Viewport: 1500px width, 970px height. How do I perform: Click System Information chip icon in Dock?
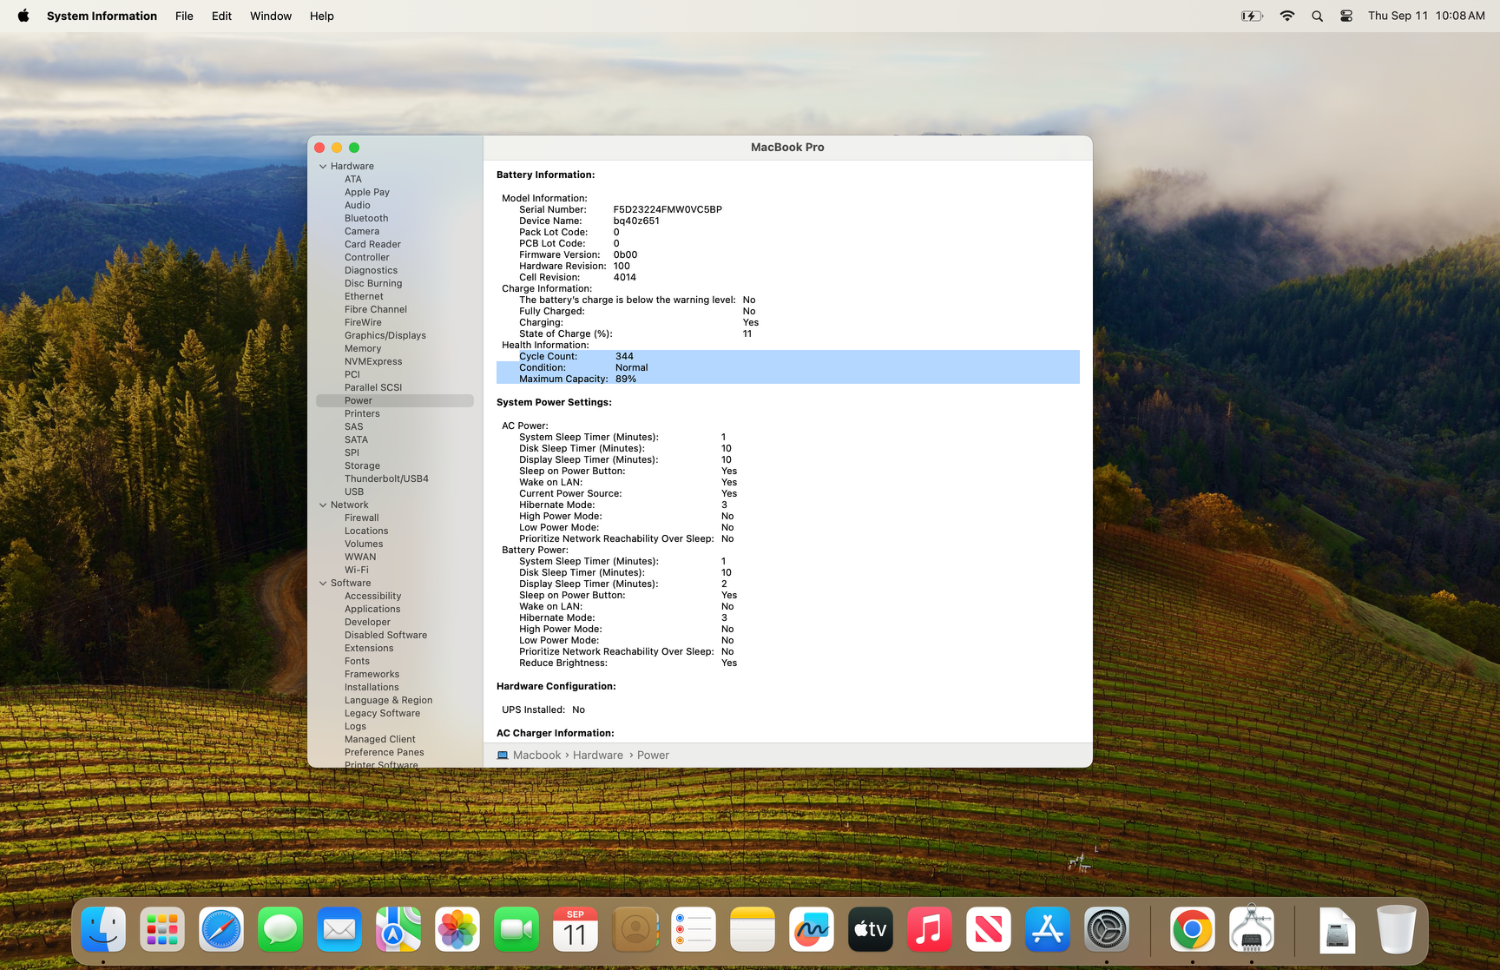tap(1251, 929)
